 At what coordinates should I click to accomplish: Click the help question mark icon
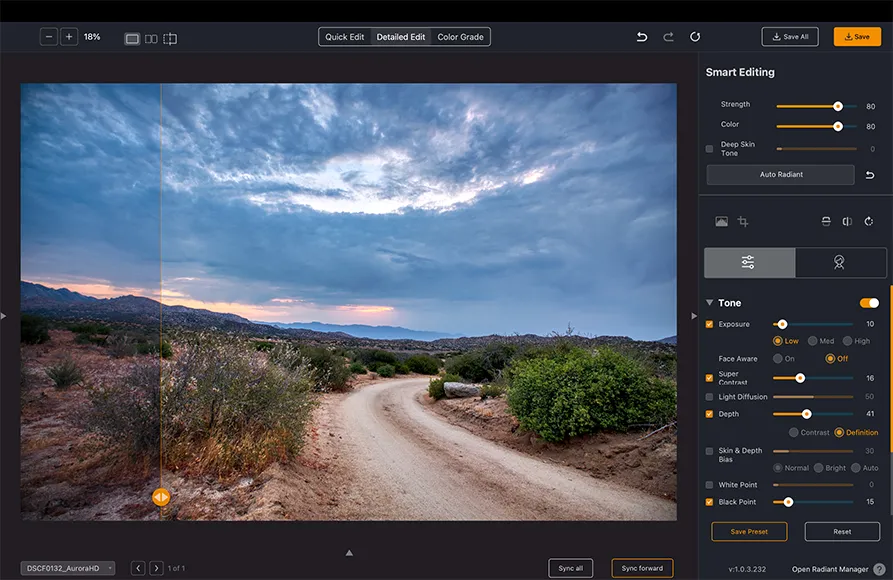[879, 569]
